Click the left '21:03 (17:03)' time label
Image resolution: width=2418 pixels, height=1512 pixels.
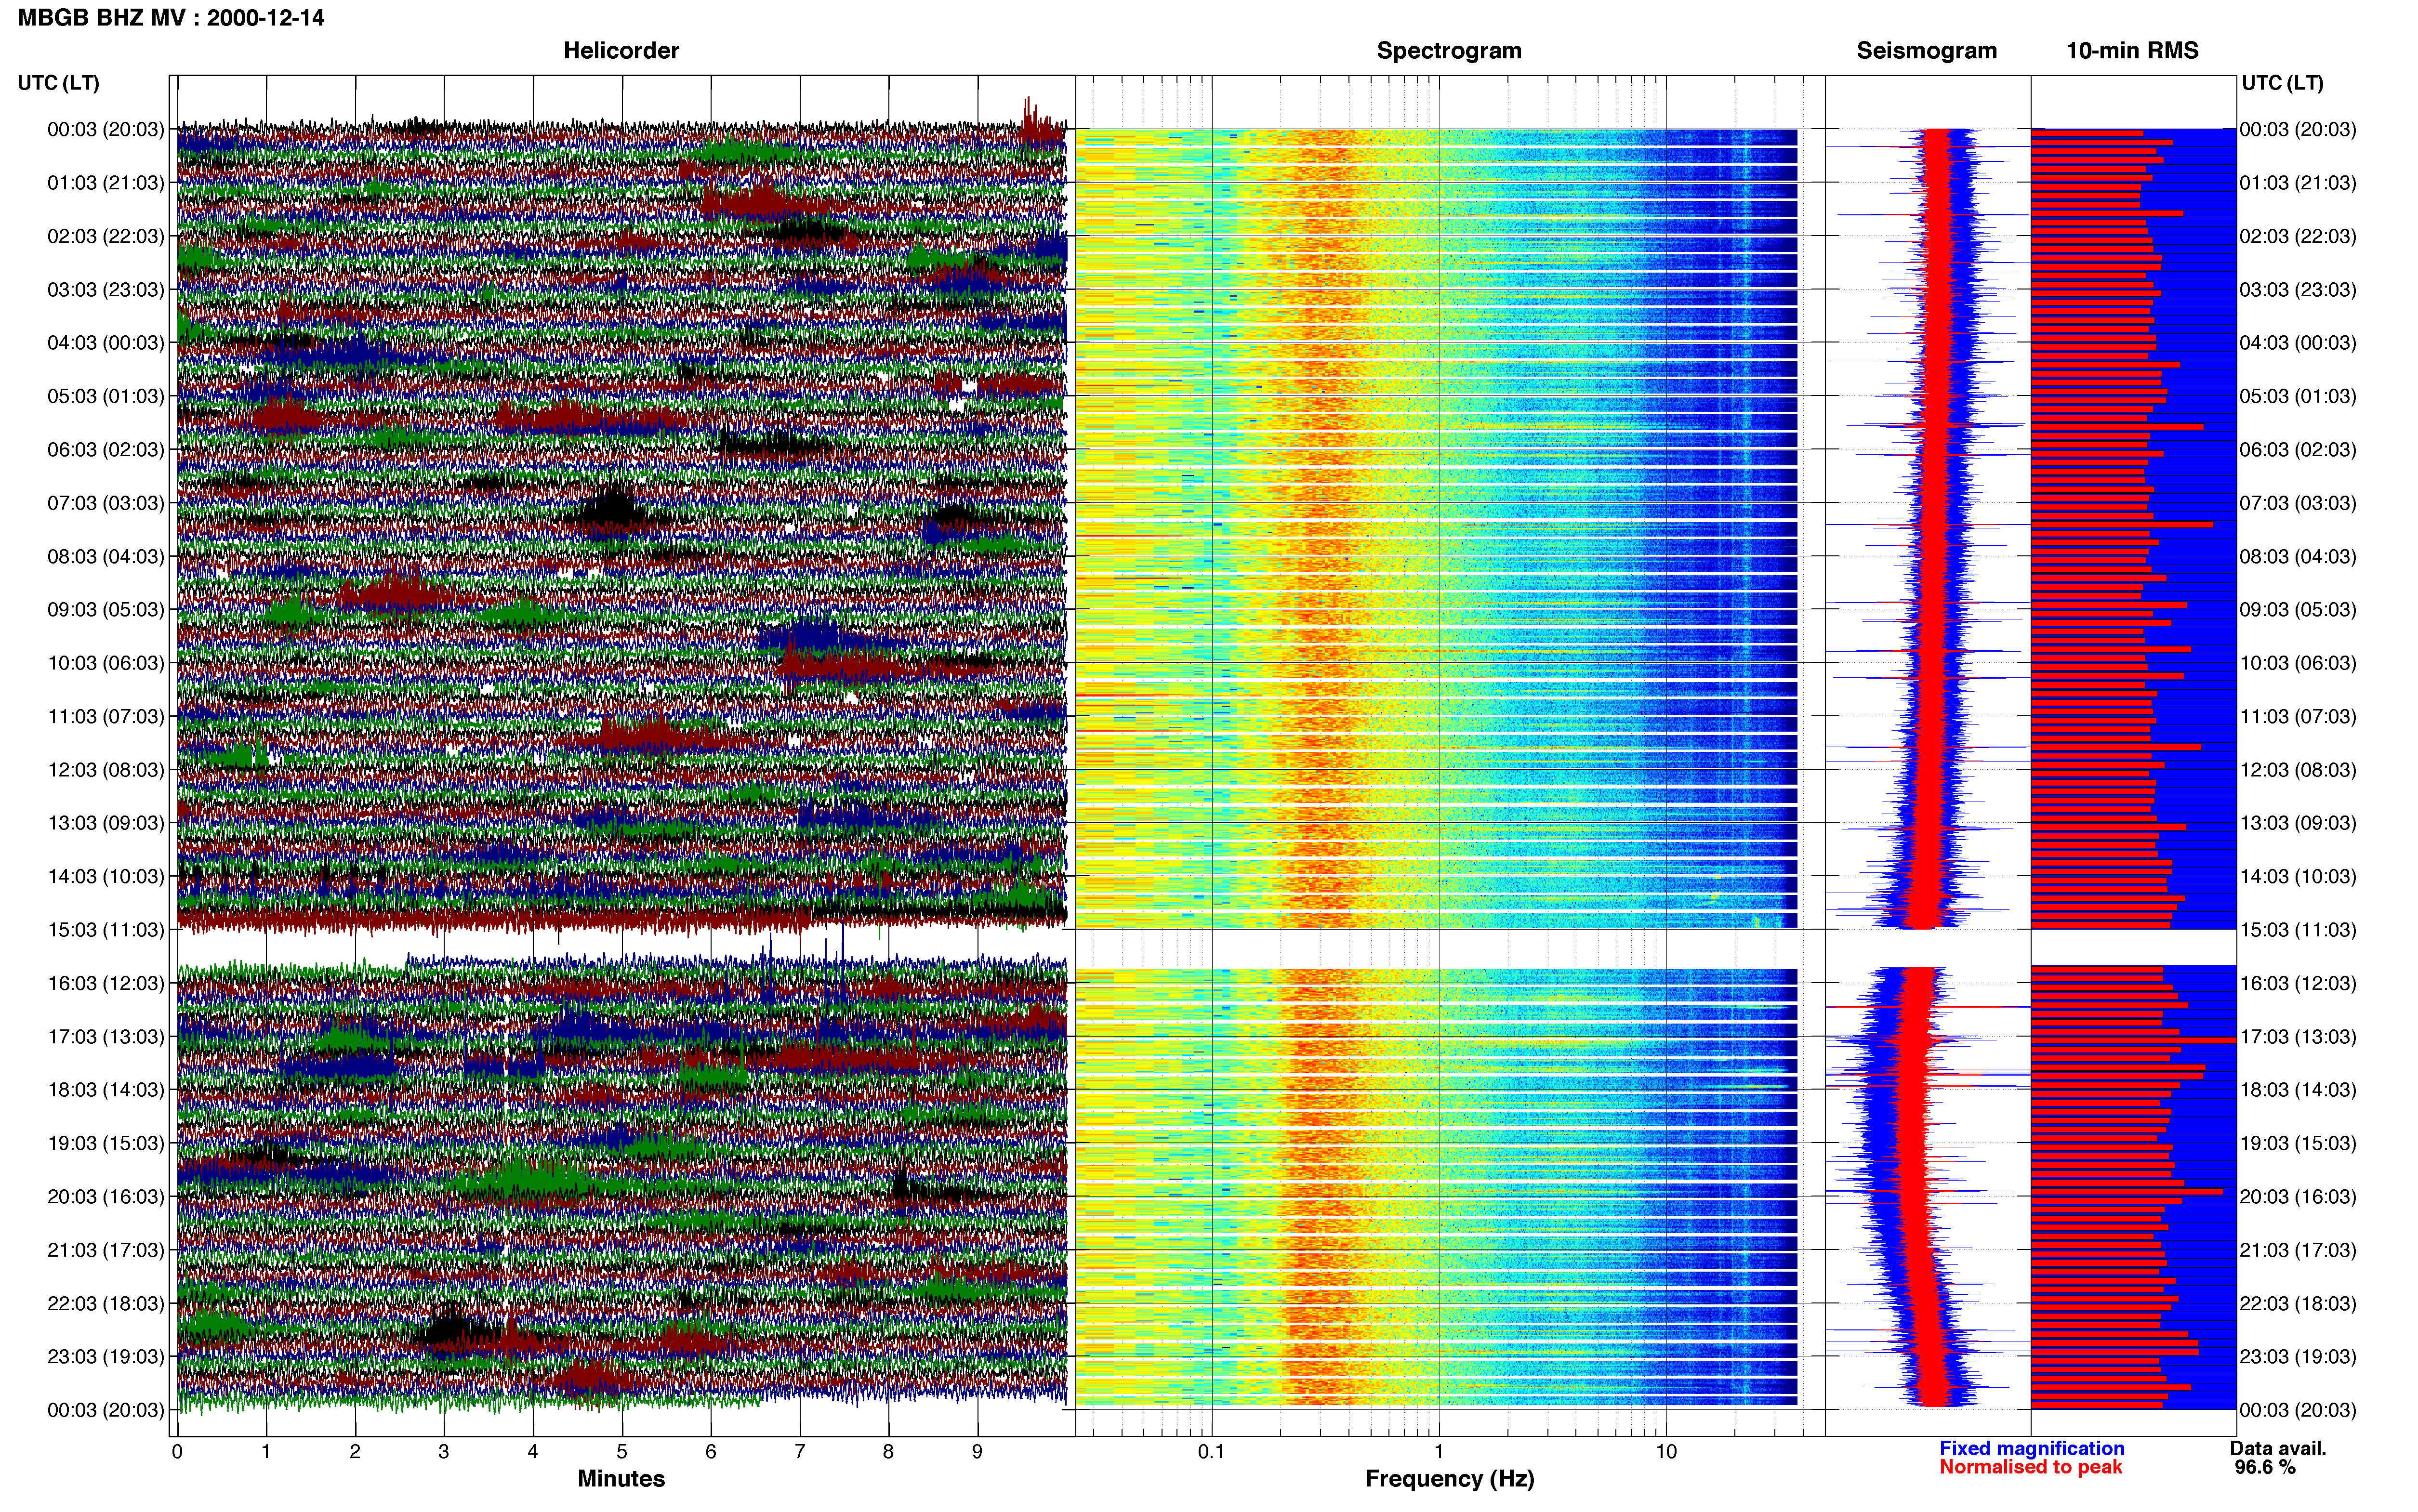click(x=105, y=1250)
